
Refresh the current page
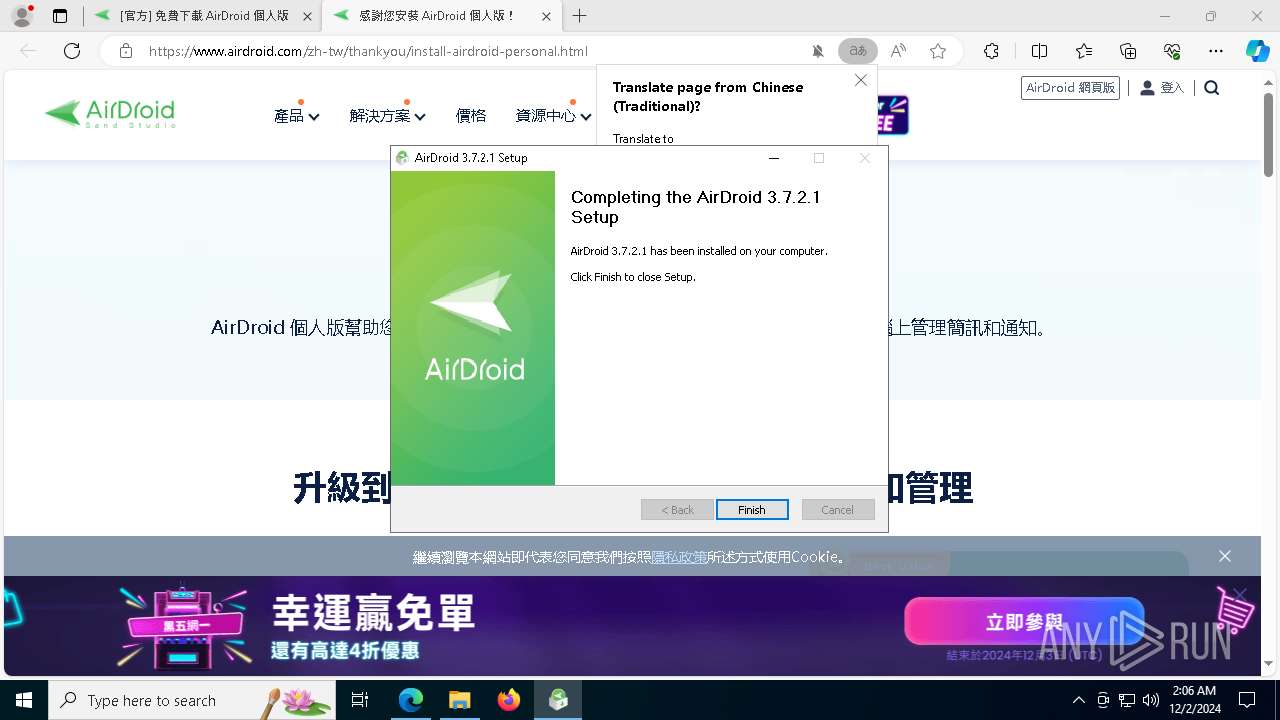pyautogui.click(x=72, y=51)
